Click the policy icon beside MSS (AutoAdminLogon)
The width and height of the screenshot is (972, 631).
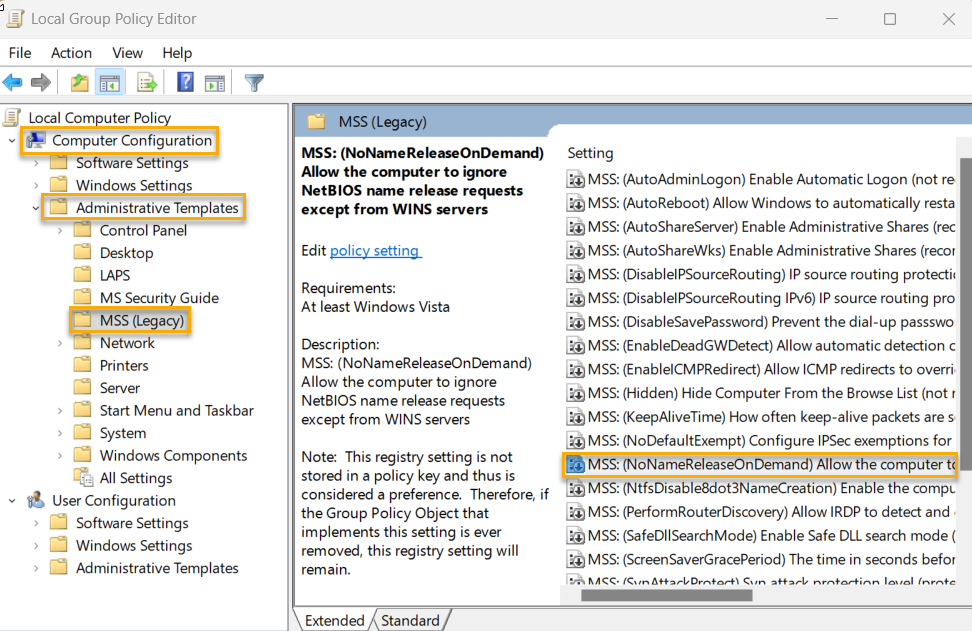(x=576, y=179)
